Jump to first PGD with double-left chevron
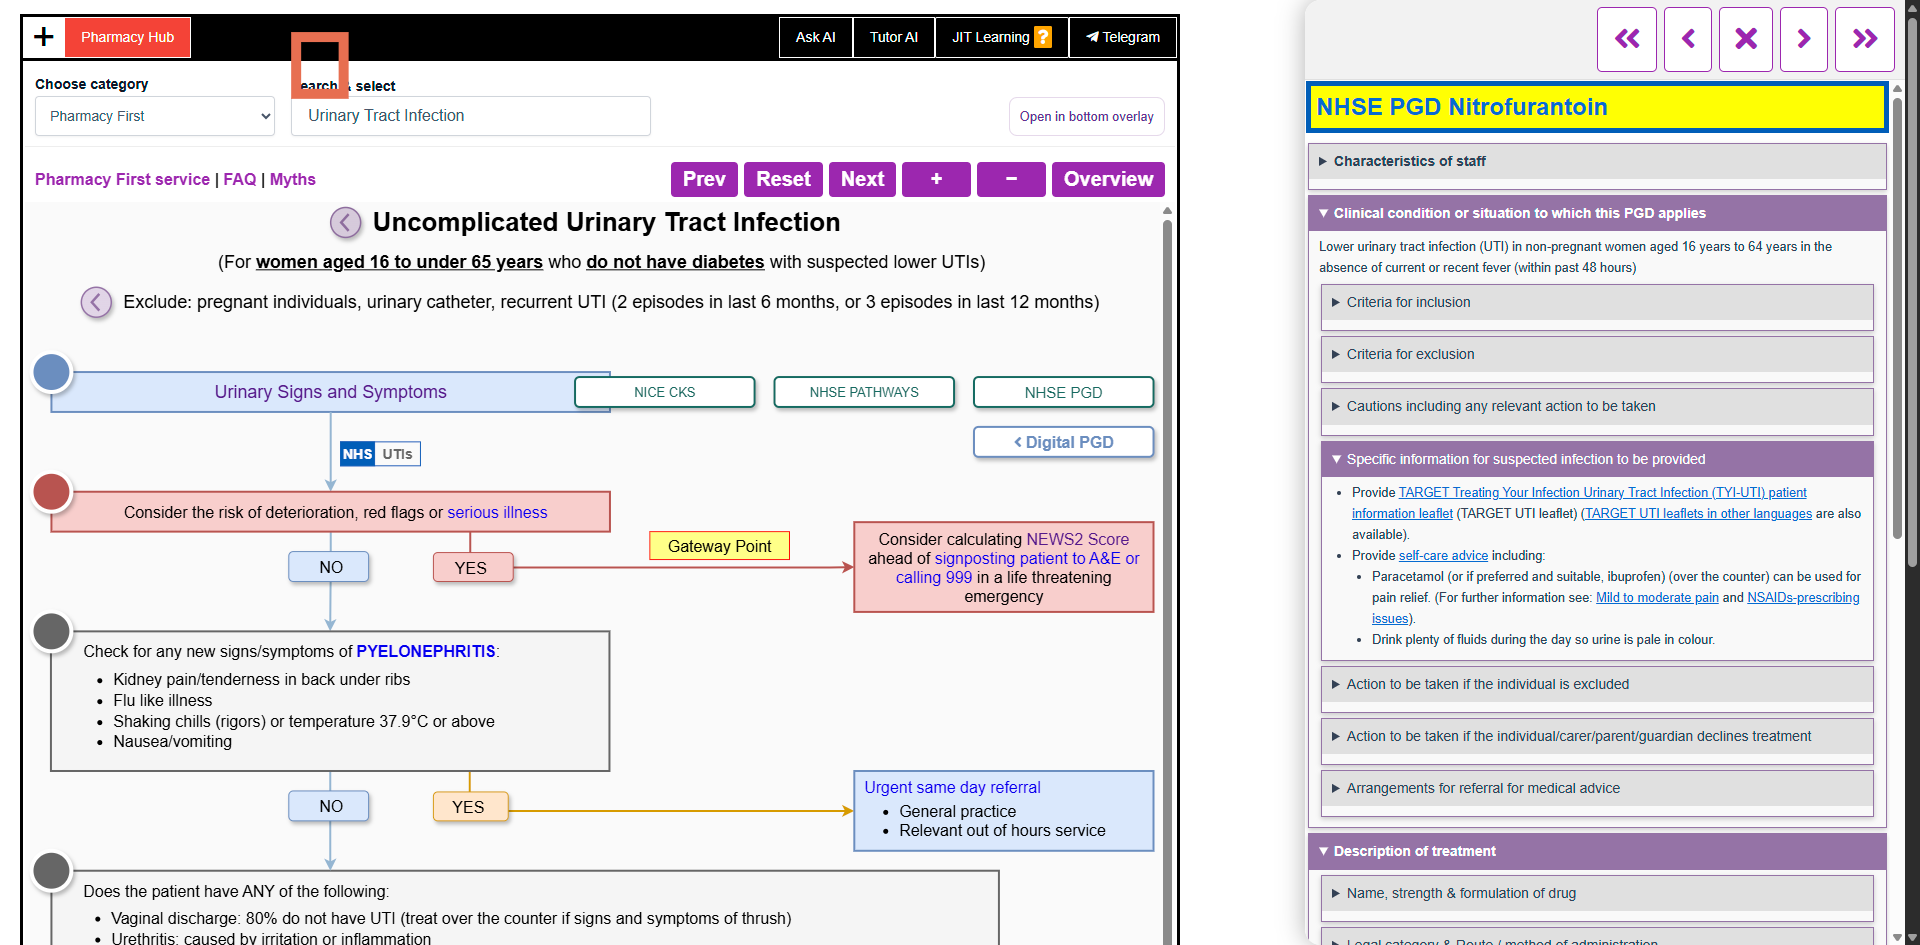The height and width of the screenshot is (945, 1920). coord(1627,39)
